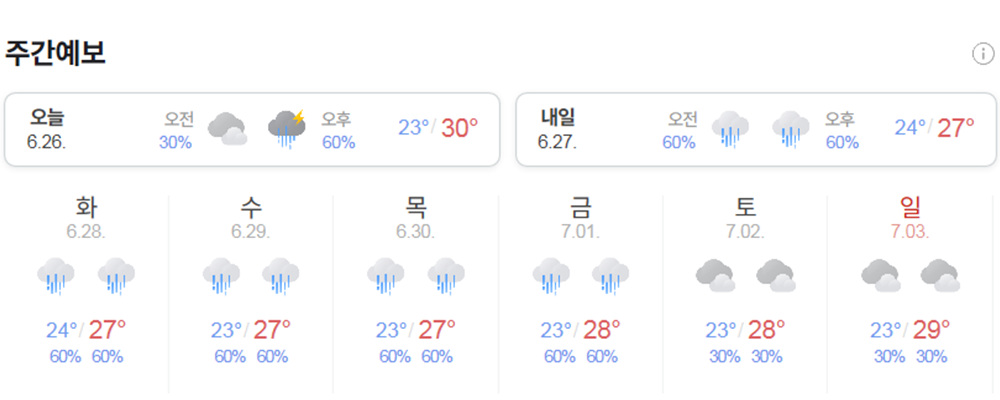Image resolution: width=1000 pixels, height=400 pixels.
Task: Click the 주간예보 heading
Action: click(x=55, y=54)
